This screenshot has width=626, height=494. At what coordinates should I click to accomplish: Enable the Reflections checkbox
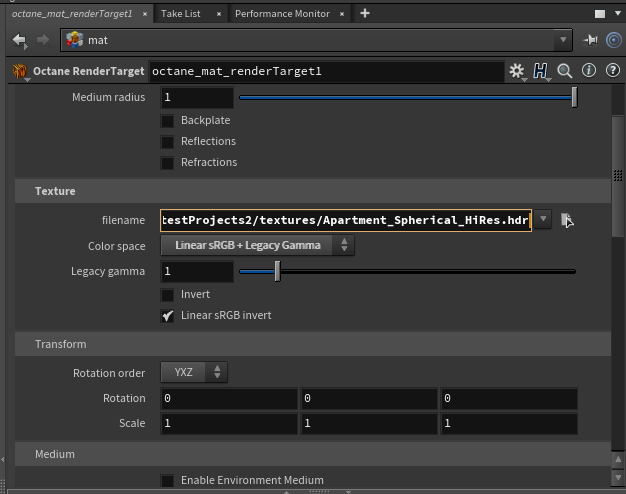tap(167, 142)
